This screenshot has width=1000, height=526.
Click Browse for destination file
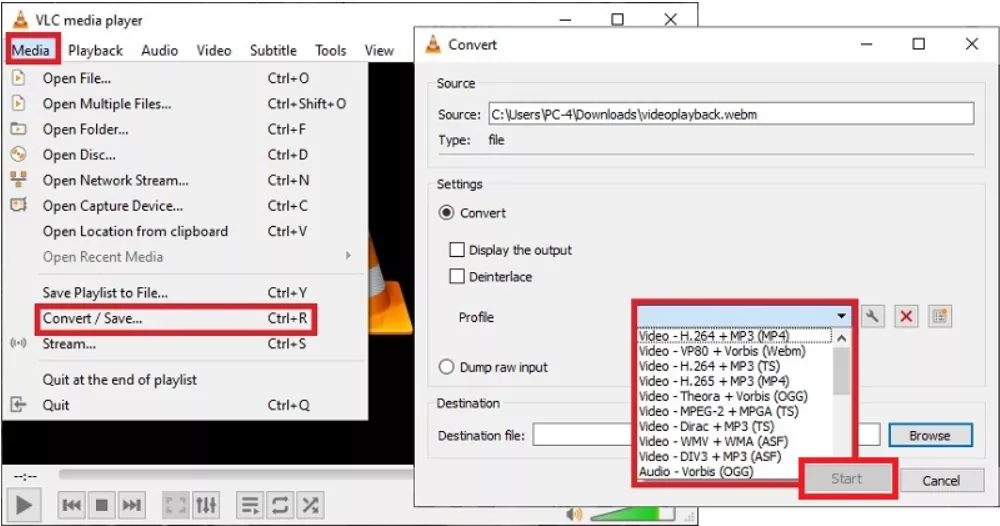tap(929, 435)
